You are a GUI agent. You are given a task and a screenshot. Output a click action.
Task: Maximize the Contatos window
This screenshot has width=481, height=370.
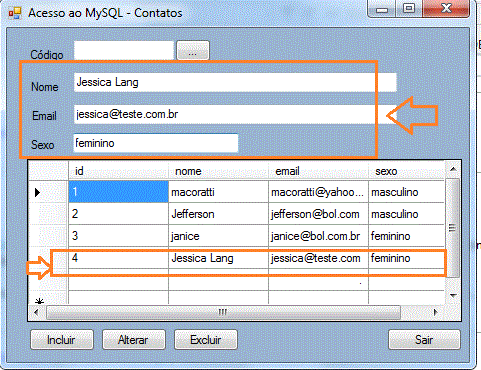click(x=409, y=9)
